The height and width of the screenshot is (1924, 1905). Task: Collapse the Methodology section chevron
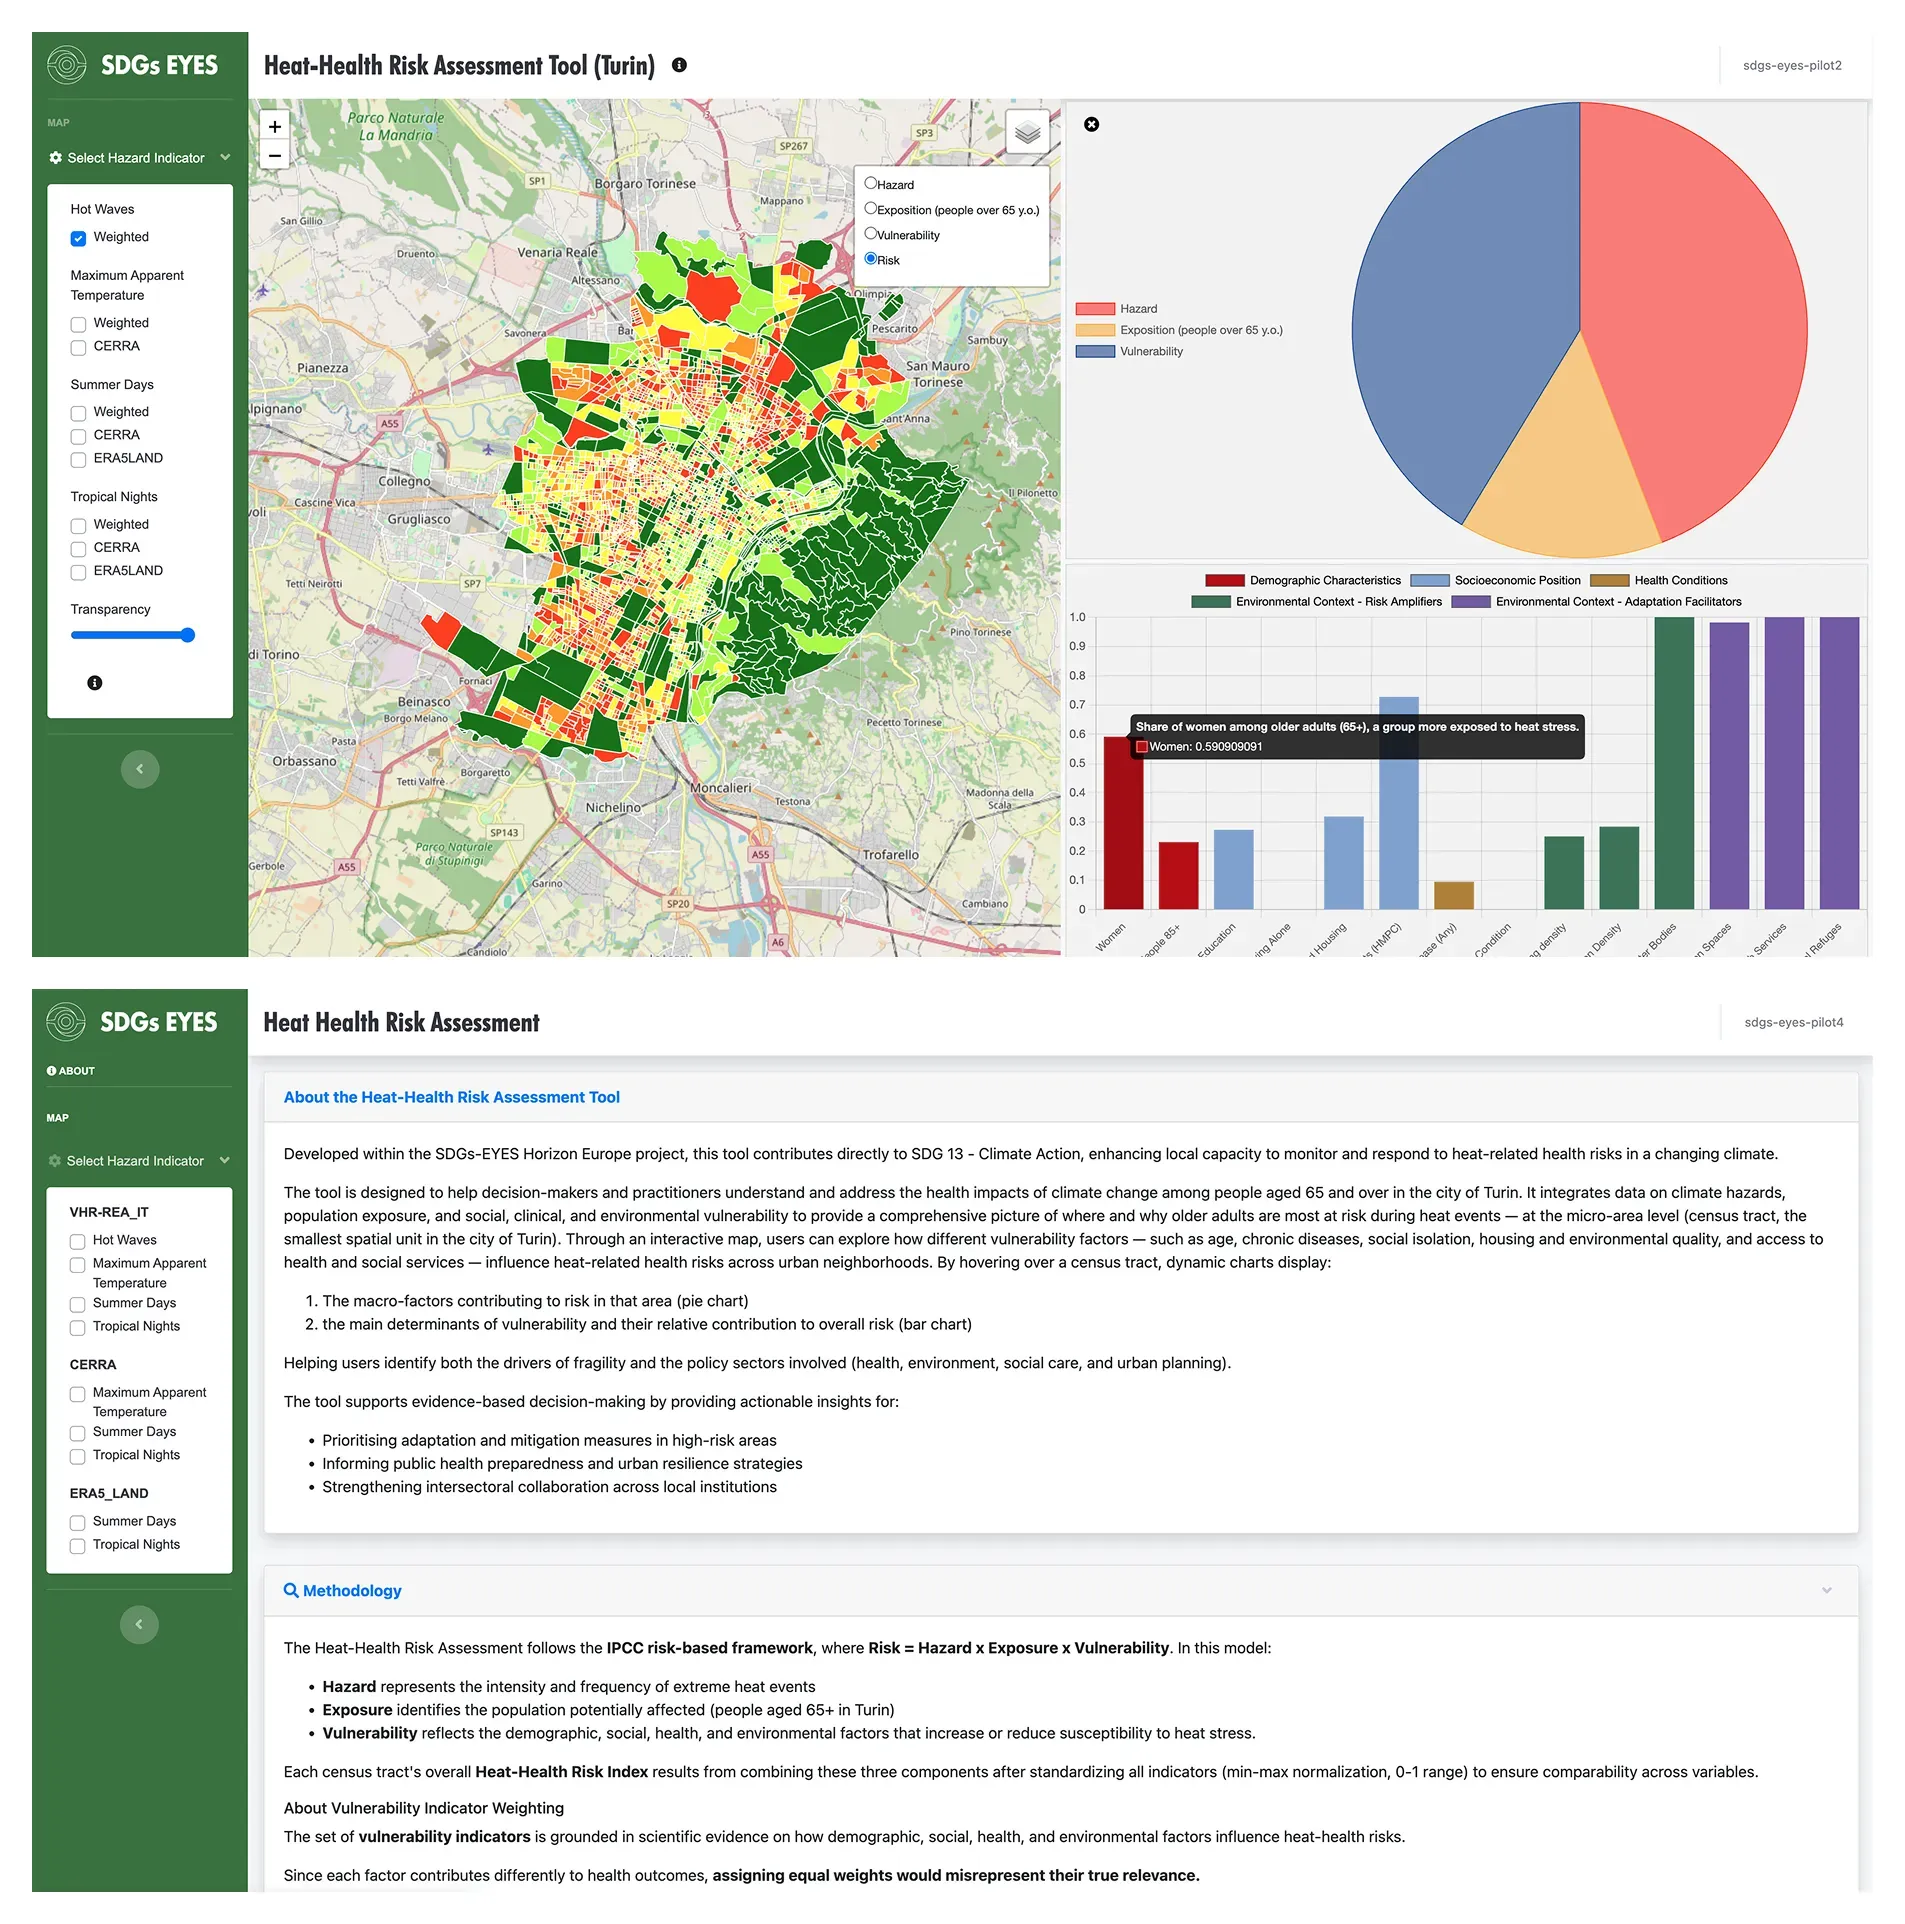[1827, 1590]
